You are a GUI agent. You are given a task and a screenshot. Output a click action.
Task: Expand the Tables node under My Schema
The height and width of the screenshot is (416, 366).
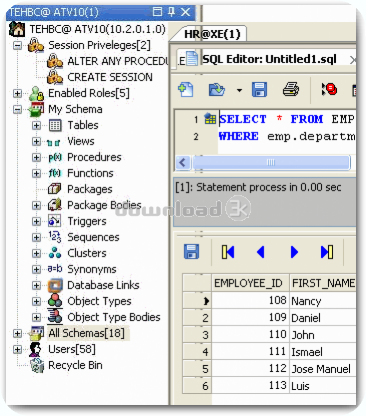point(36,125)
